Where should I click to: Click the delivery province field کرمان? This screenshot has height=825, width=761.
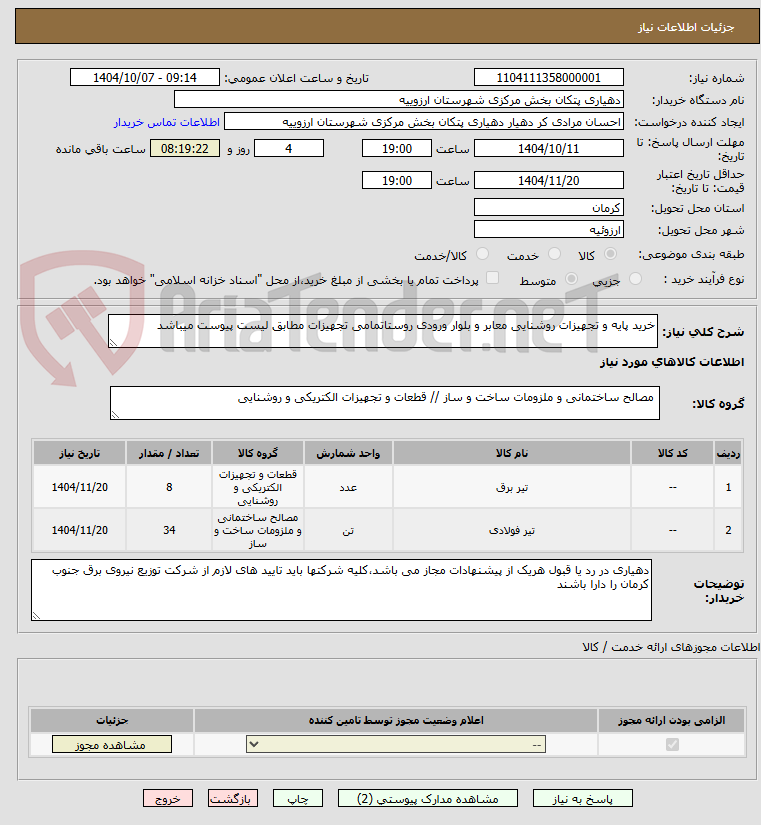point(548,207)
